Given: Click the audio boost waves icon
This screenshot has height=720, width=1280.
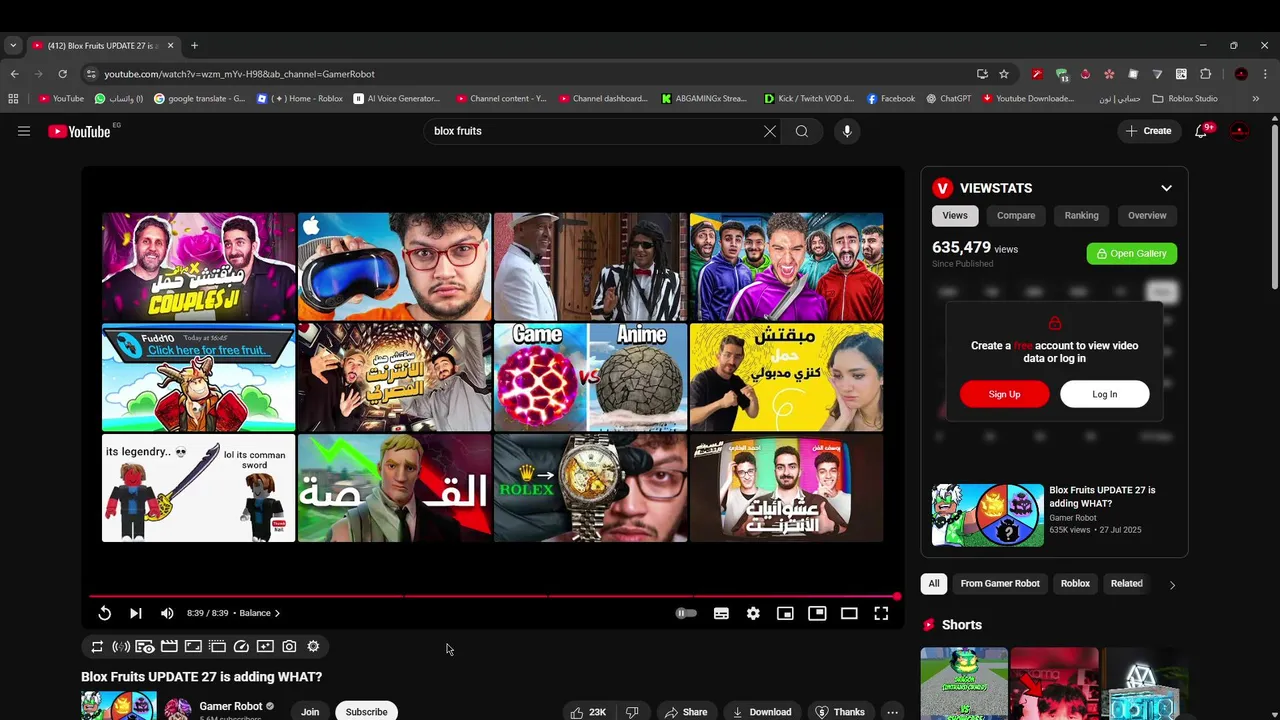Looking at the screenshot, I should coord(121,647).
